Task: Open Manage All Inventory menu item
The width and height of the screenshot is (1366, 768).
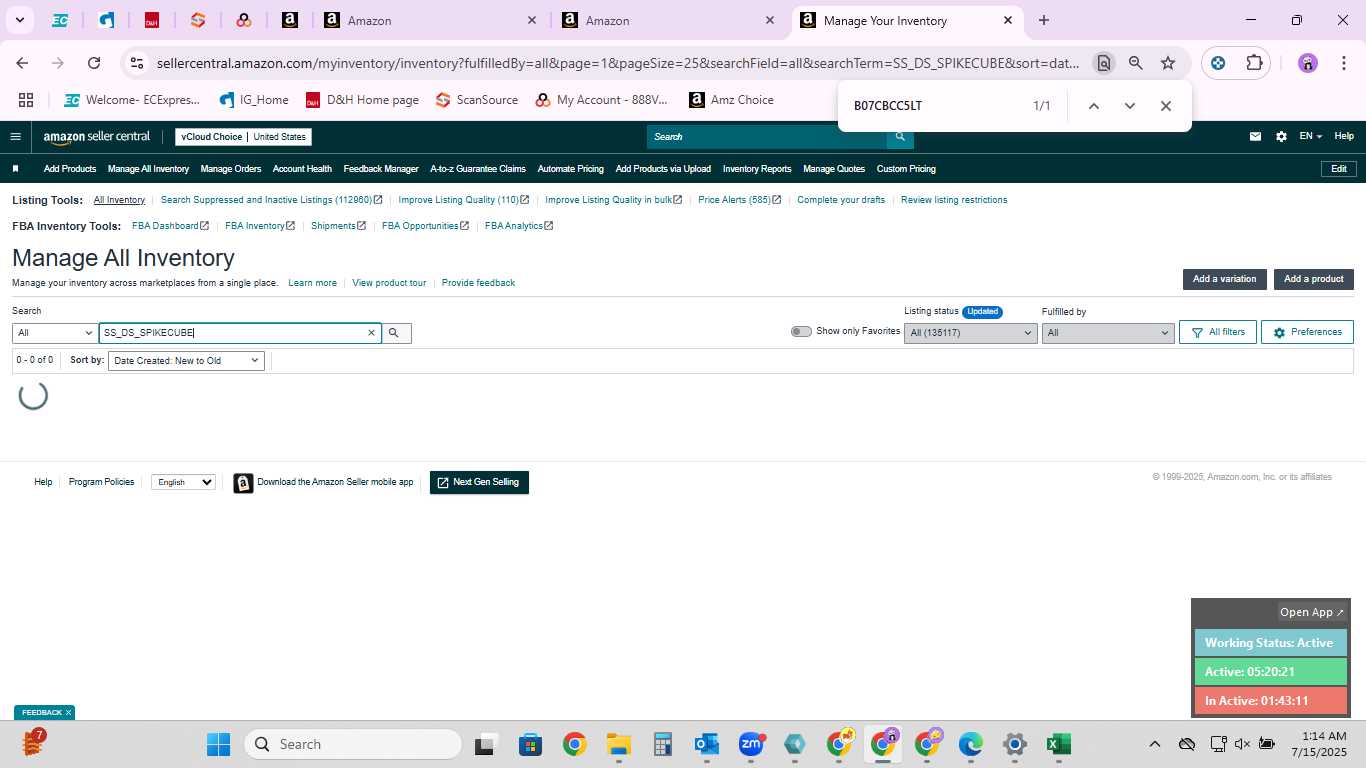Action: pyautogui.click(x=148, y=169)
